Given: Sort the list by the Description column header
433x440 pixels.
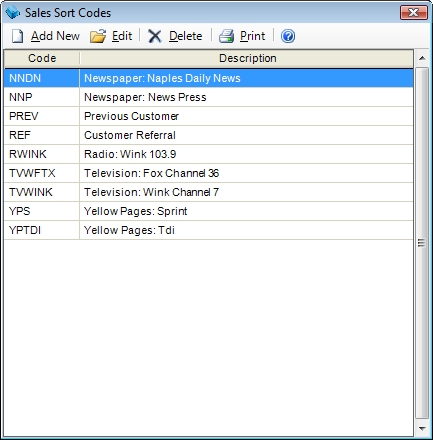Looking at the screenshot, I should tap(247, 58).
